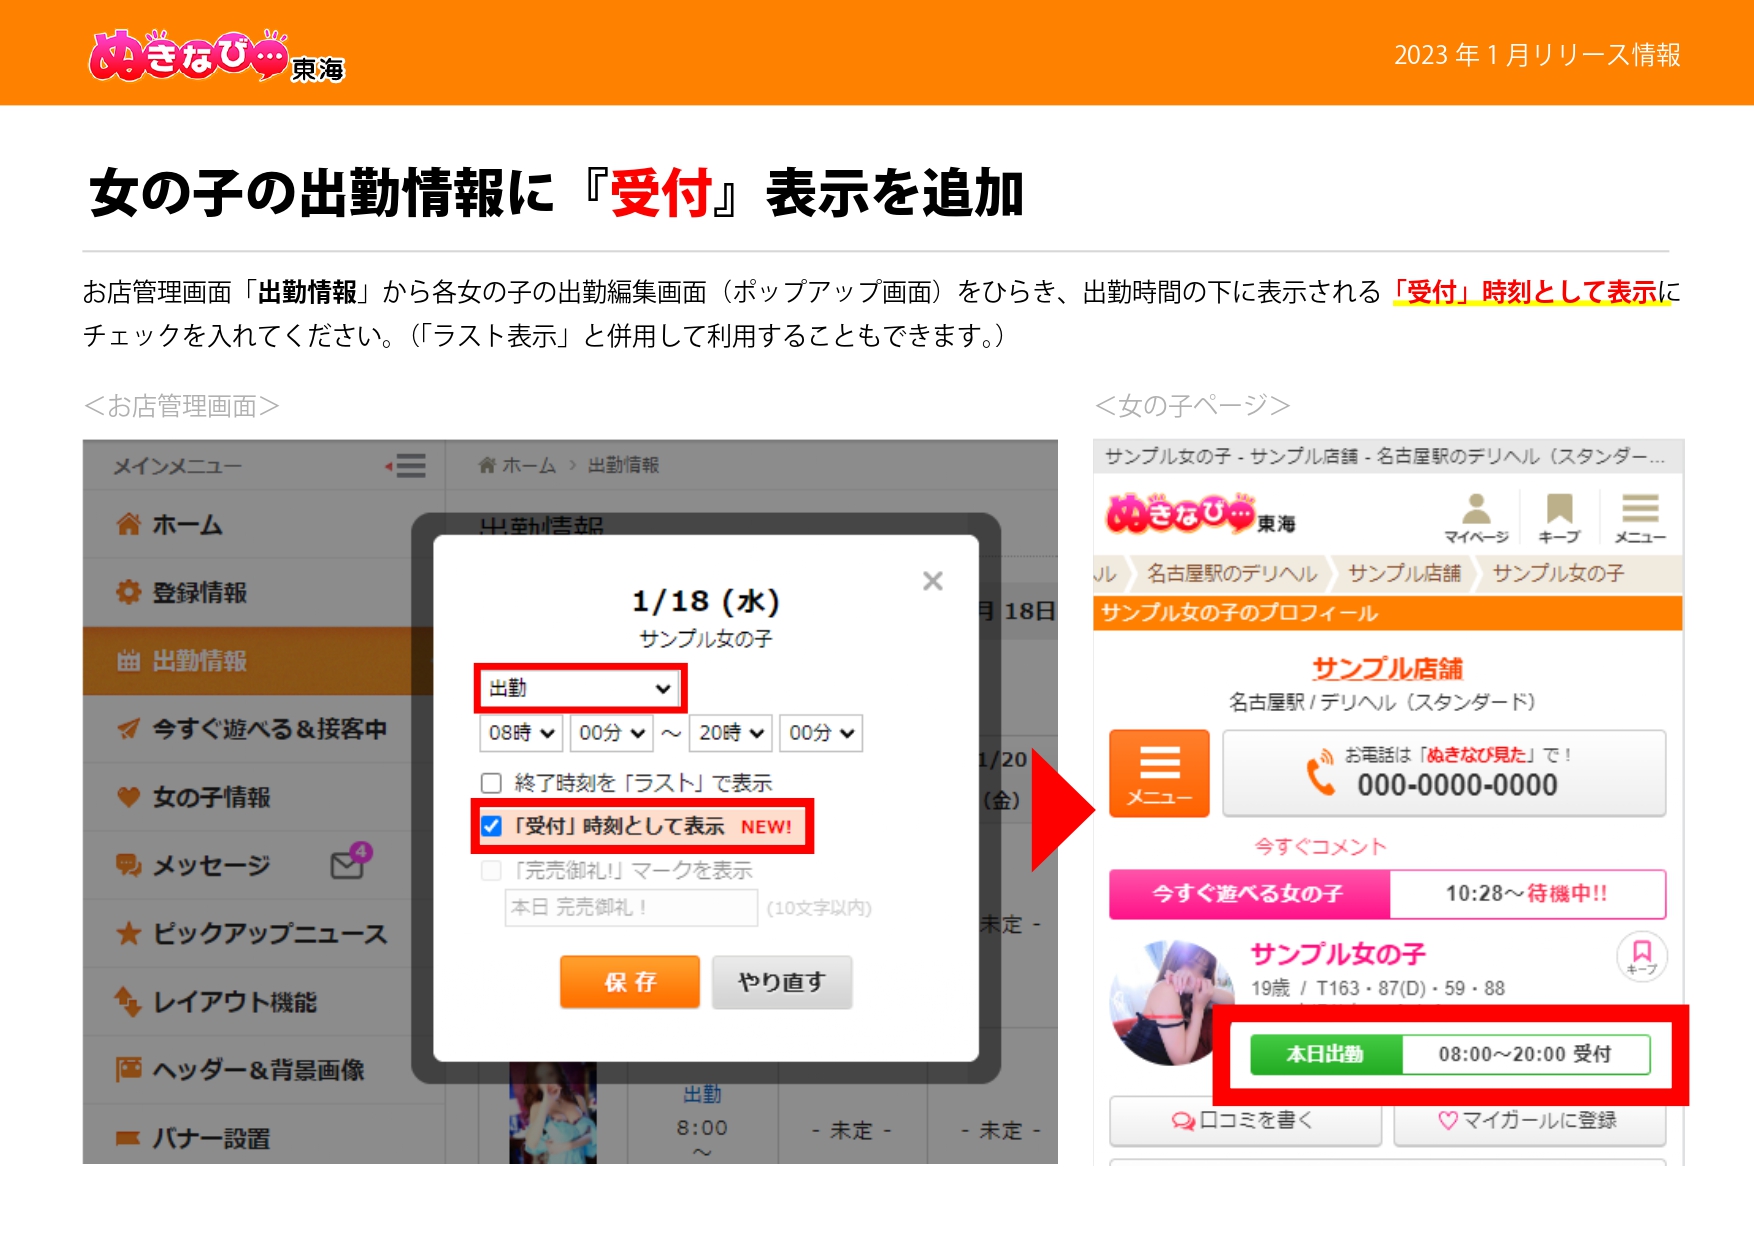The image size is (1754, 1241).
Task: Click the 10:28〜待機中!! status text
Action: [x=1526, y=893]
